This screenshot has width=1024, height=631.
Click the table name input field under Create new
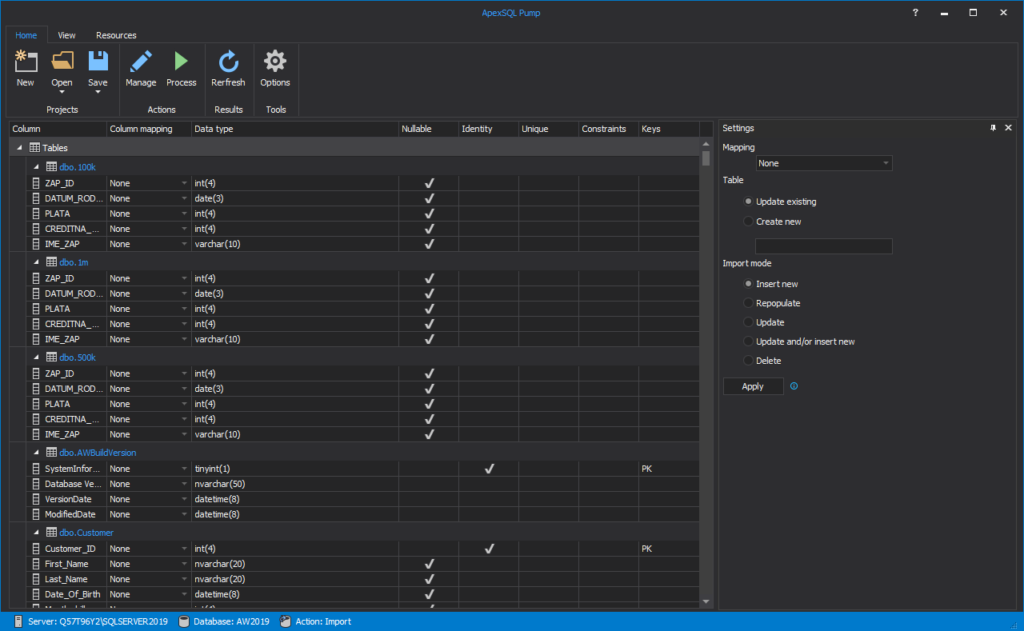point(823,245)
